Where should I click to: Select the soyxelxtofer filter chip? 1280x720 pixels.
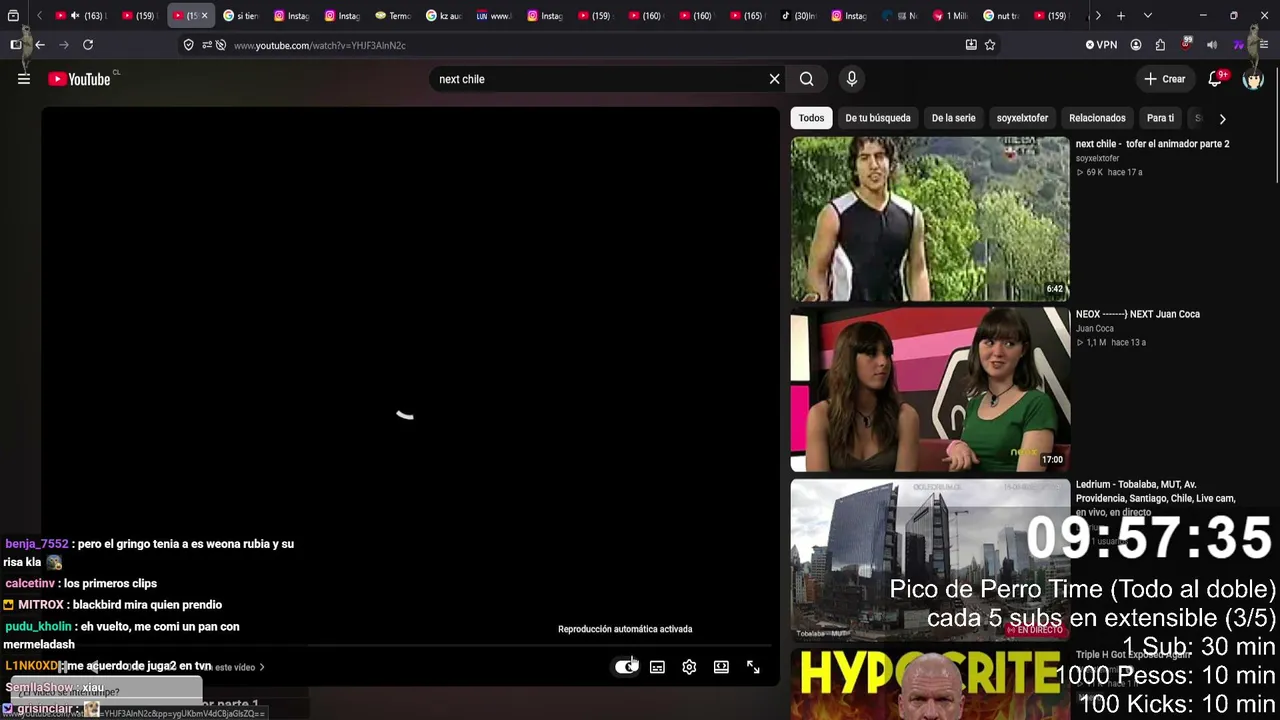click(x=1022, y=118)
